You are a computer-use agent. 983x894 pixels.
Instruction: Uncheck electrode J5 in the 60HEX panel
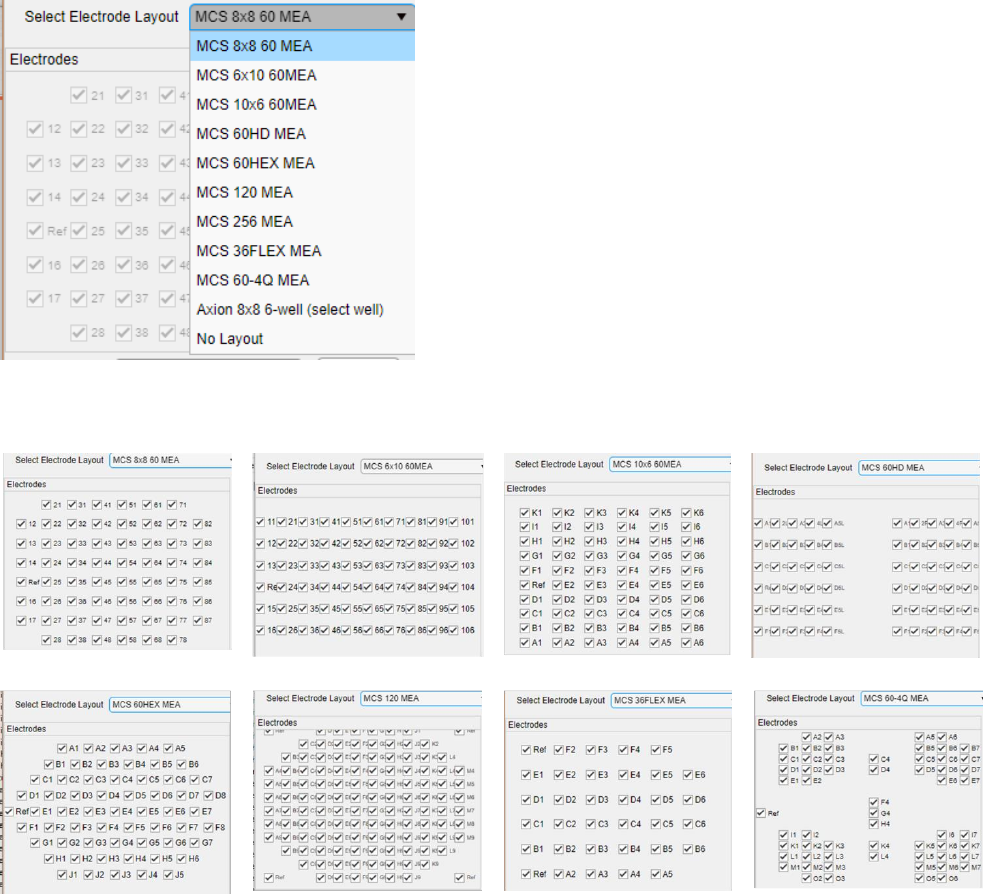[x=168, y=875]
